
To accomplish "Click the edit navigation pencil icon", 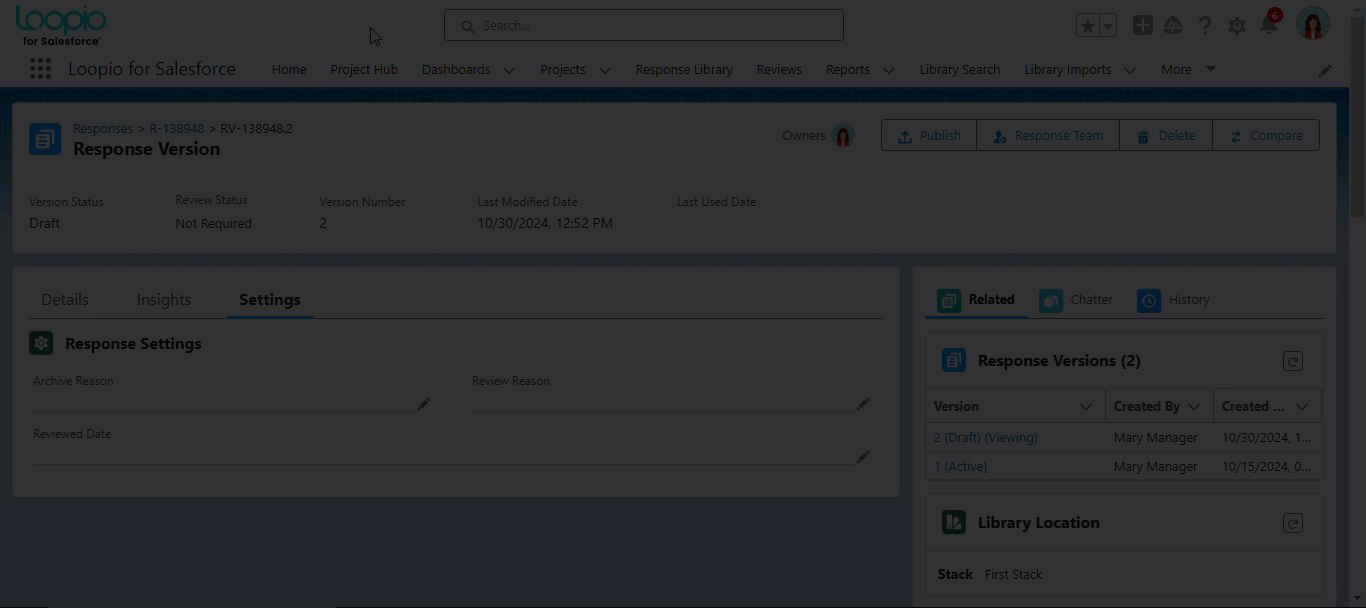I will point(1325,71).
